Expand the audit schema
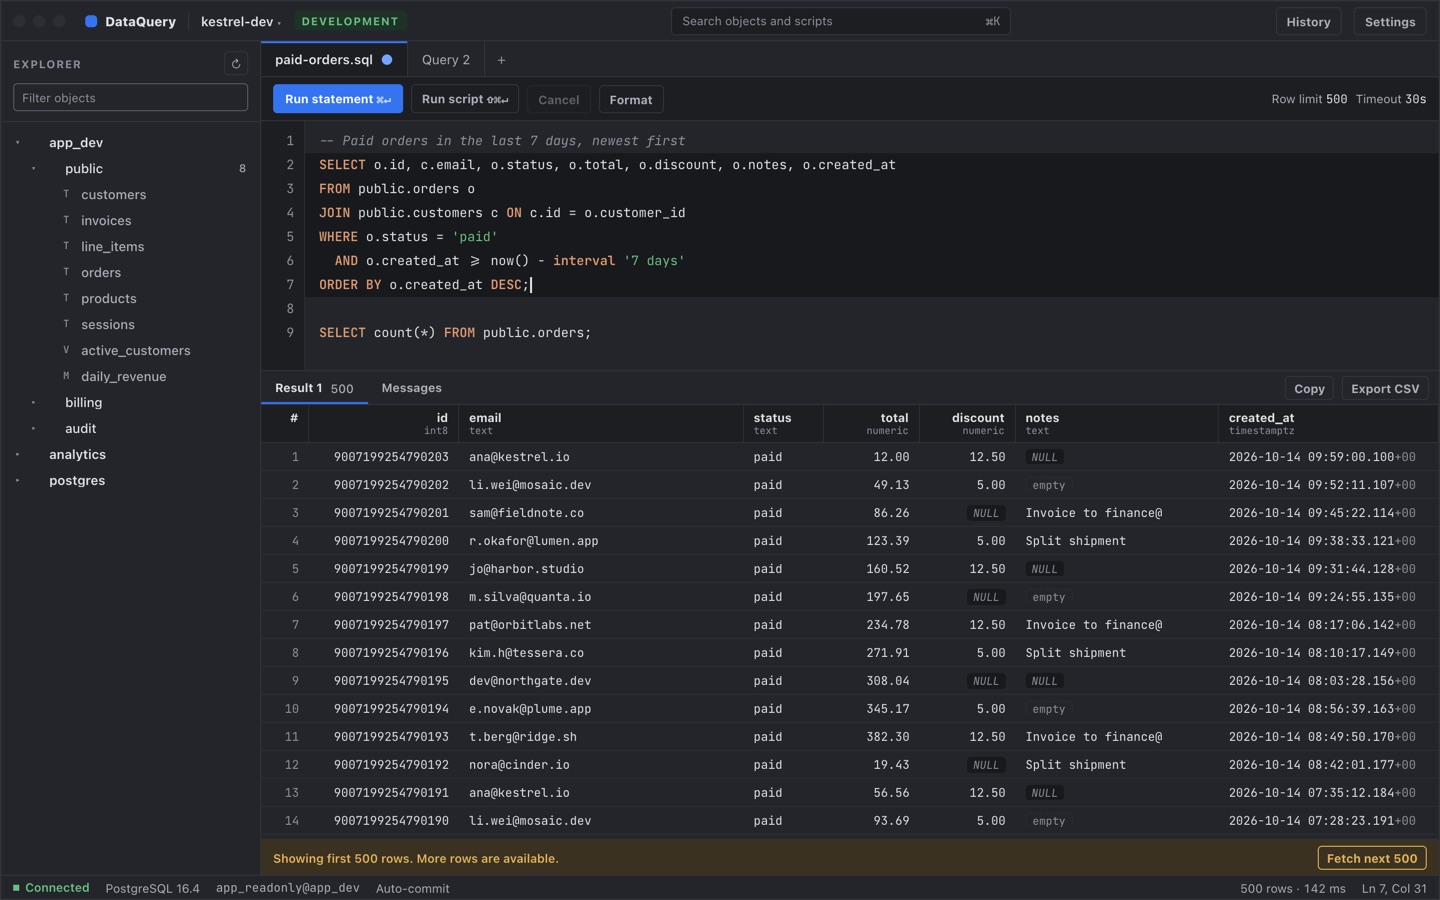The height and width of the screenshot is (900, 1440). click(x=34, y=428)
